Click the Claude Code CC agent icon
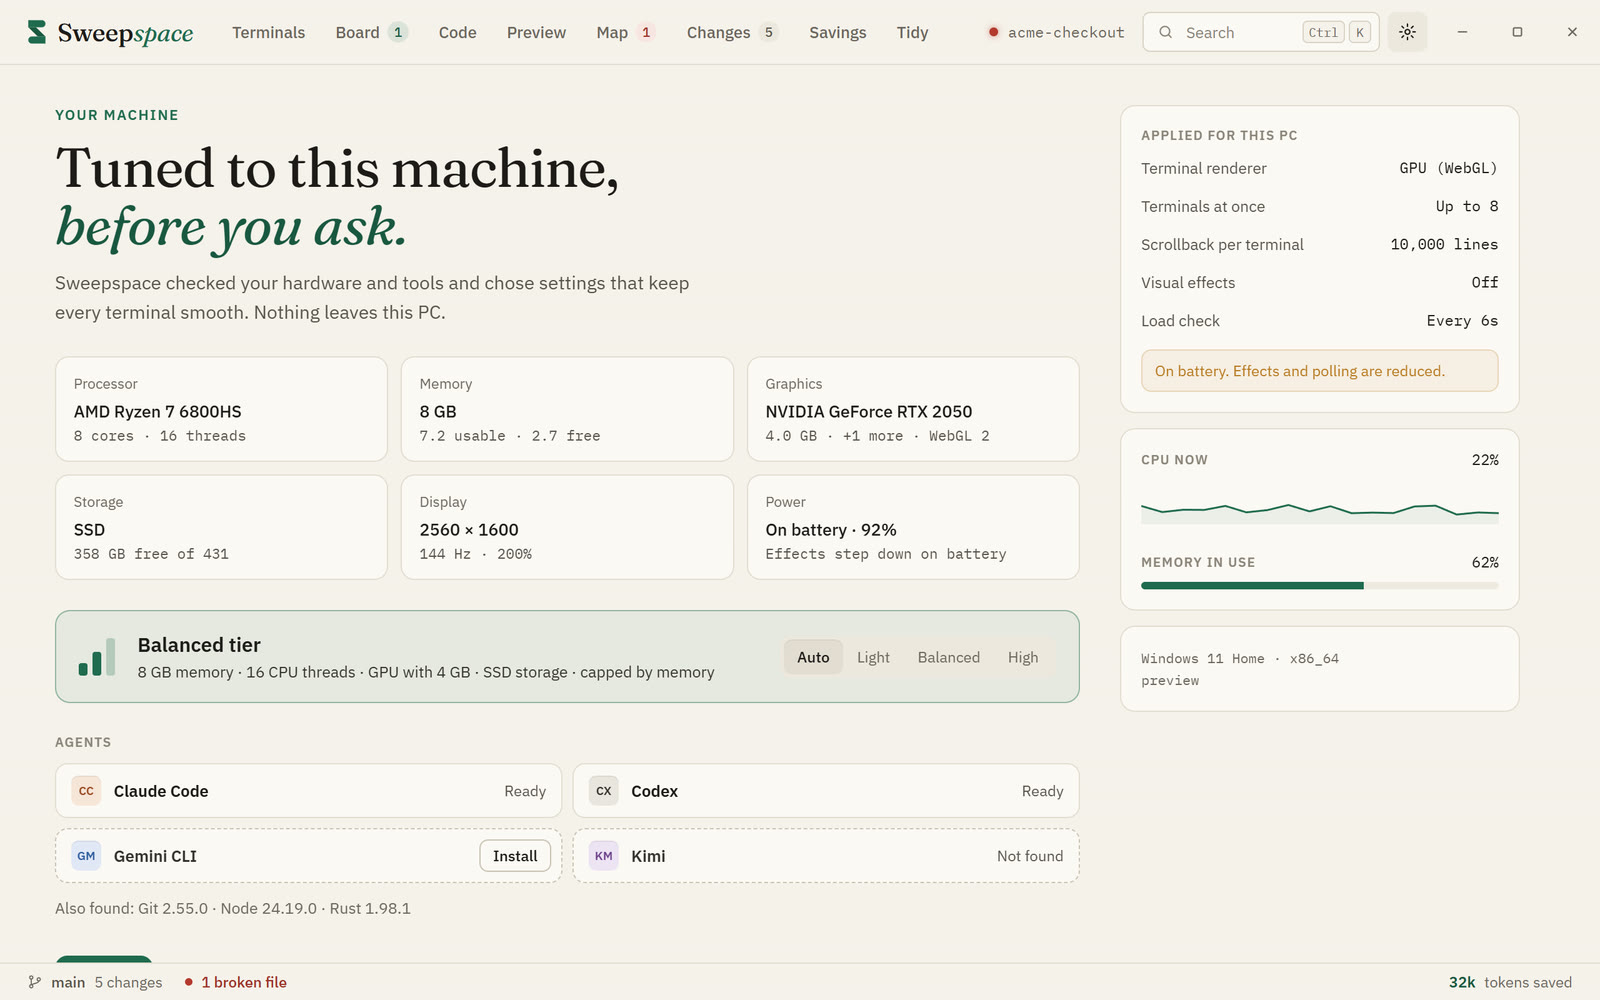This screenshot has width=1600, height=1000. tap(86, 791)
